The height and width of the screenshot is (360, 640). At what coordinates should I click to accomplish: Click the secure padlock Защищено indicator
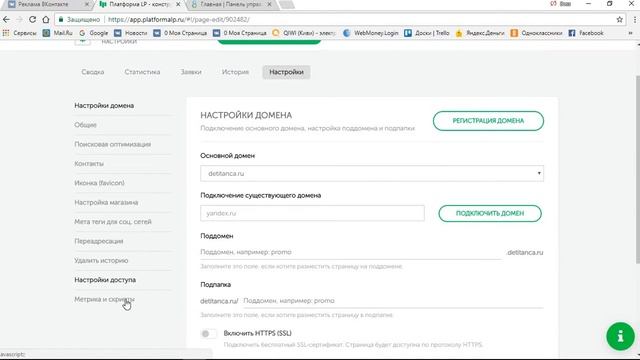click(79, 19)
